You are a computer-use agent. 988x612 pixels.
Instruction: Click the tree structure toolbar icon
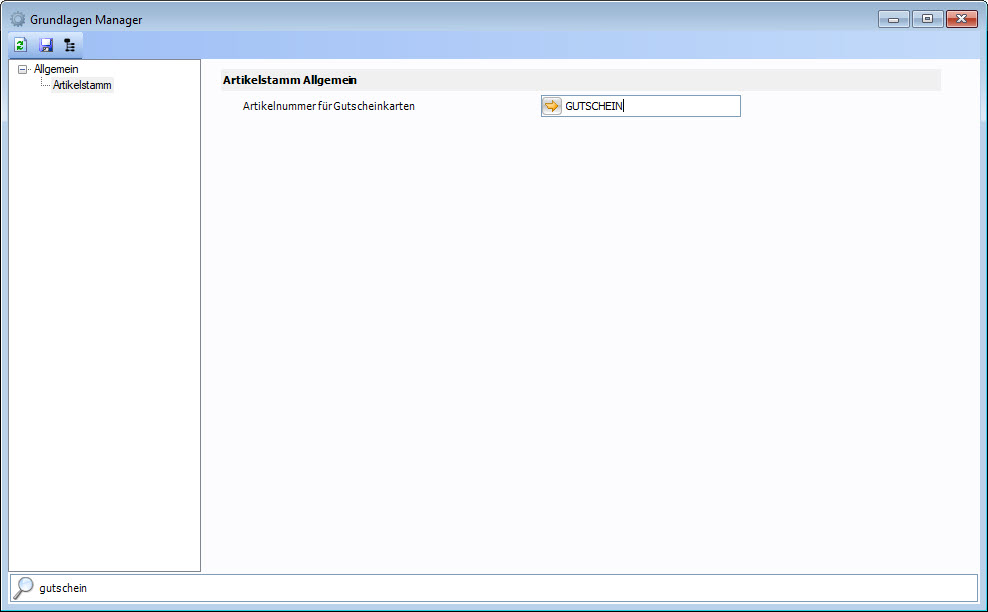pyautogui.click(x=69, y=45)
